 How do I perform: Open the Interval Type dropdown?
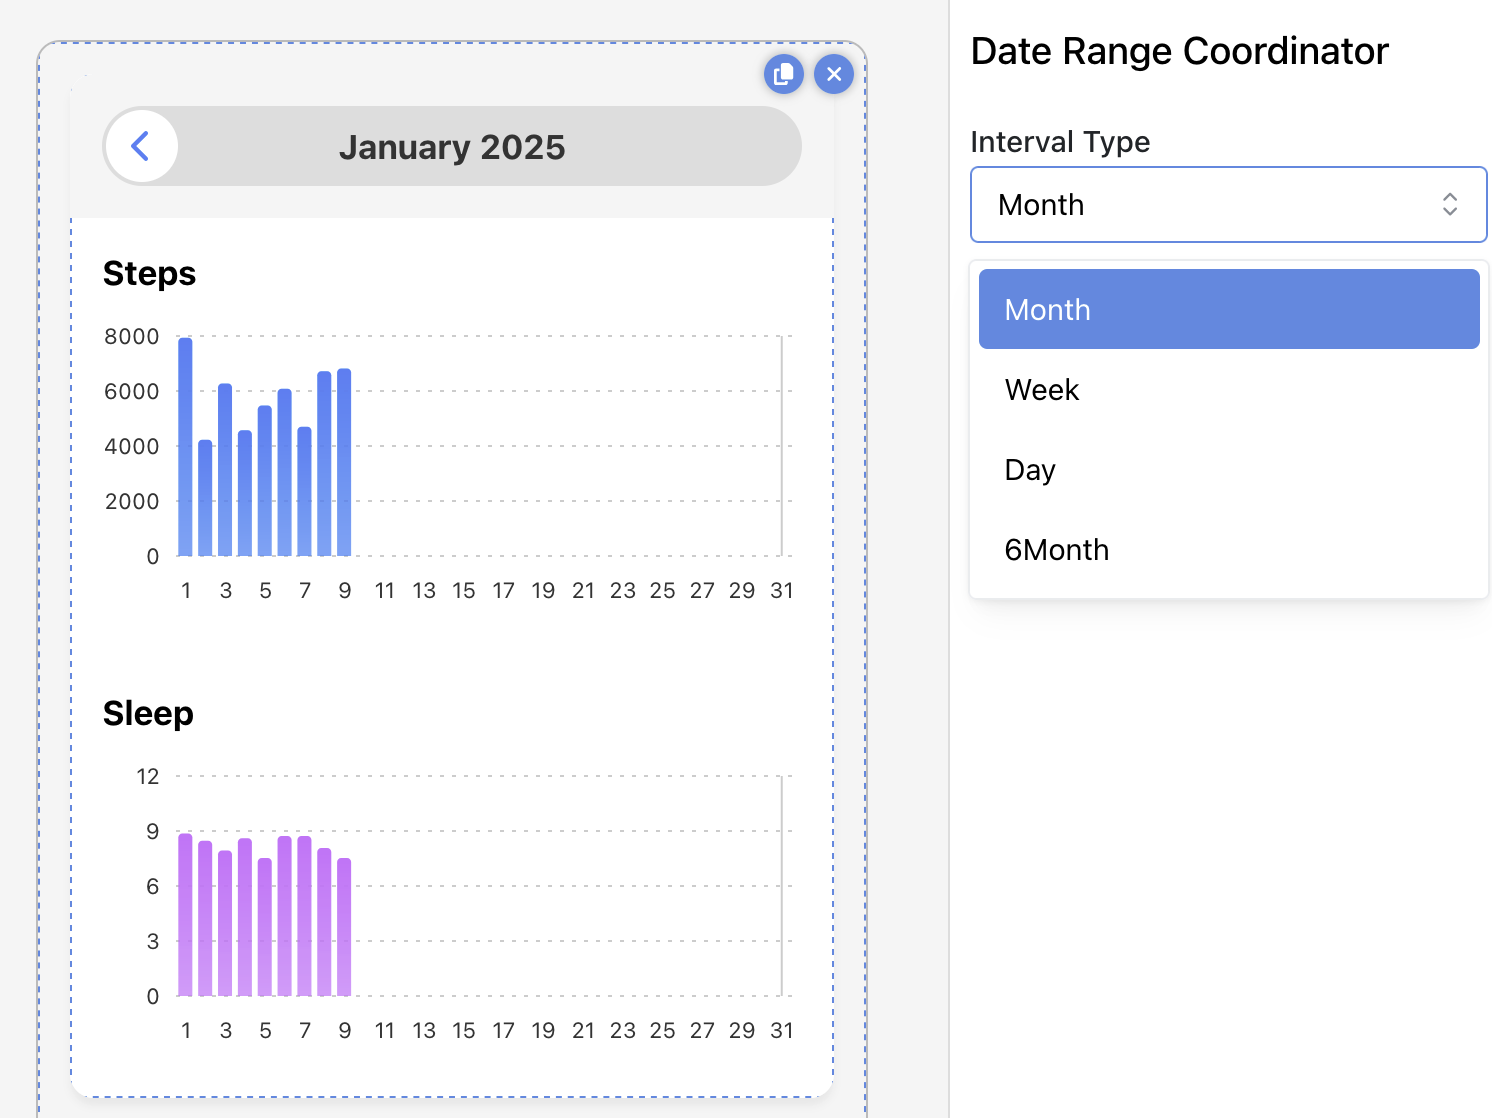point(1228,205)
